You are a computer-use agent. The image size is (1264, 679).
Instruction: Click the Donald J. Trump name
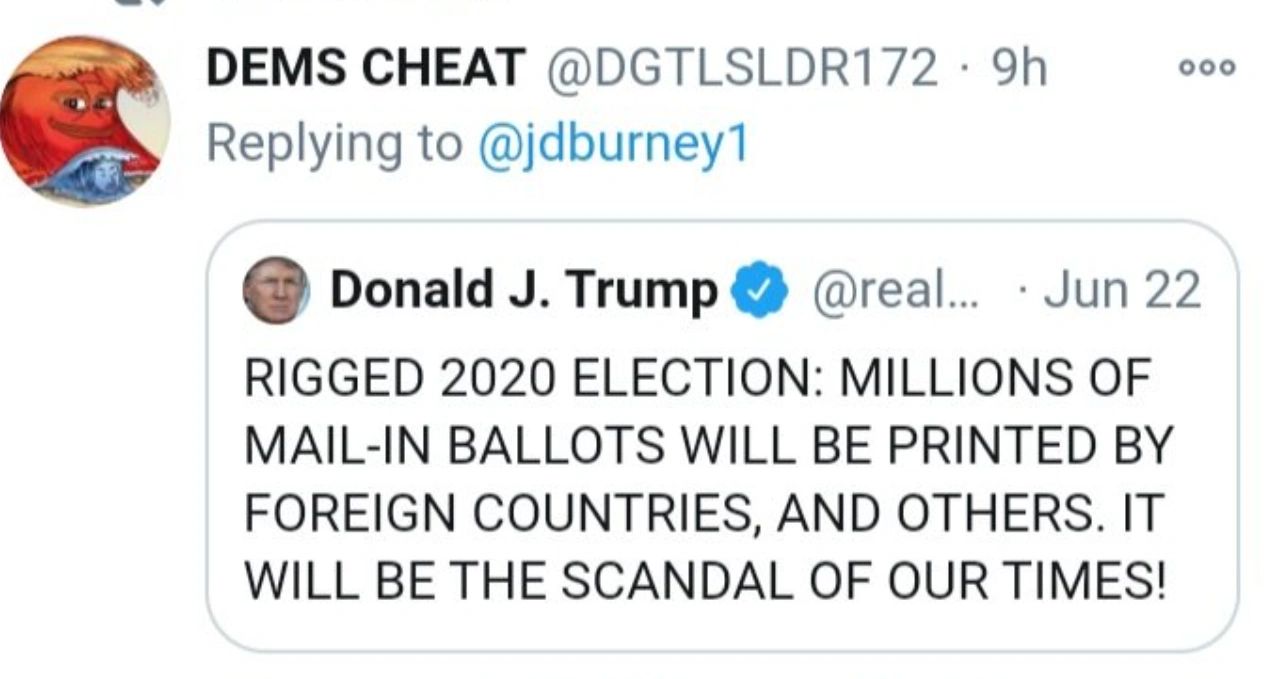tap(523, 290)
